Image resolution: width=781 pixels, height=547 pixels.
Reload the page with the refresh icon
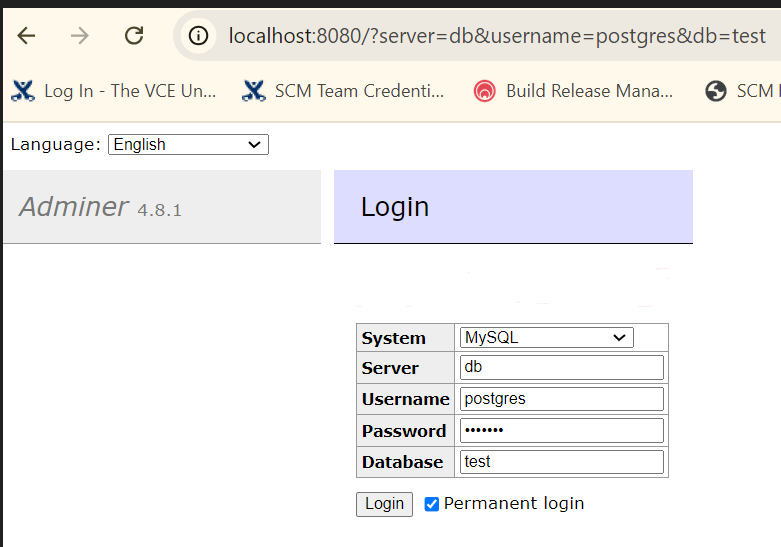click(134, 36)
